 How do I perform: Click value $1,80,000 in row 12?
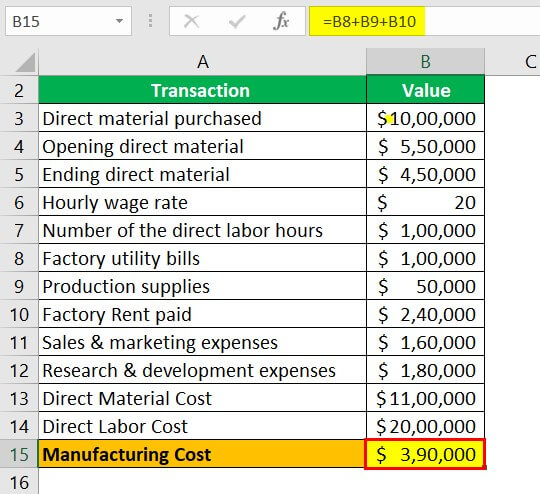[x=426, y=370]
